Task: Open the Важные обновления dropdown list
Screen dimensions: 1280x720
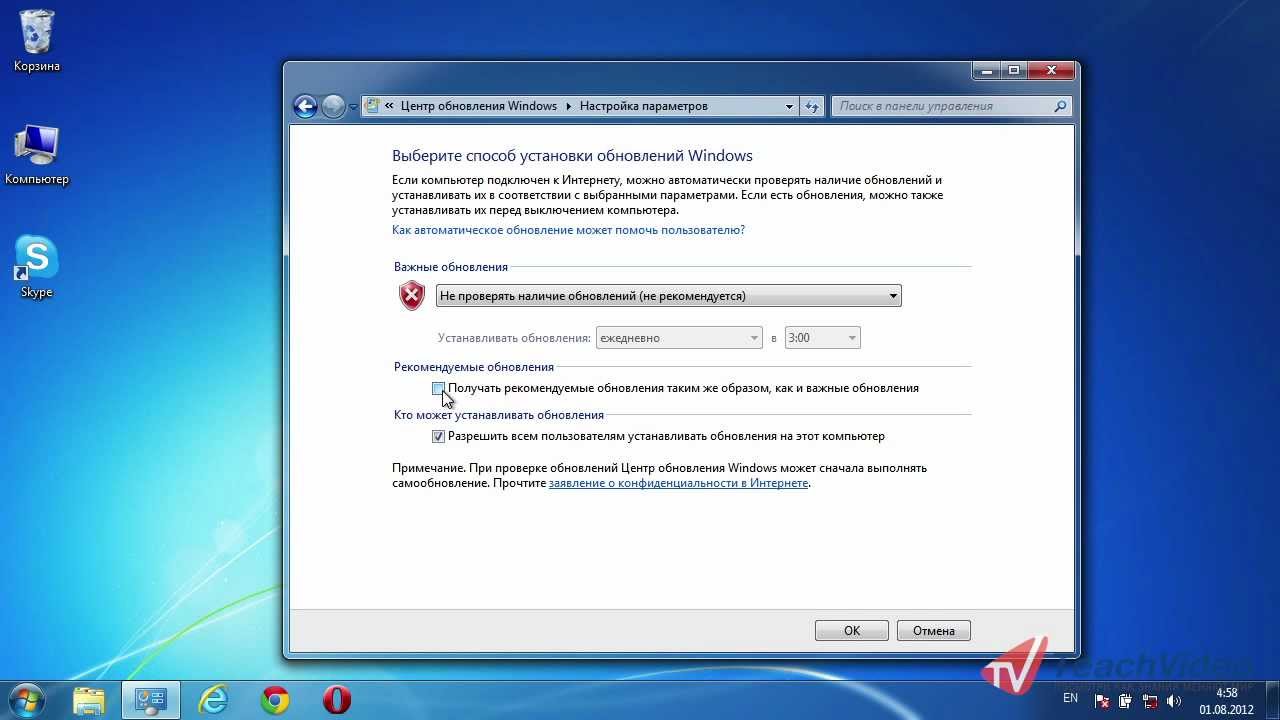Action: pyautogui.click(x=668, y=296)
